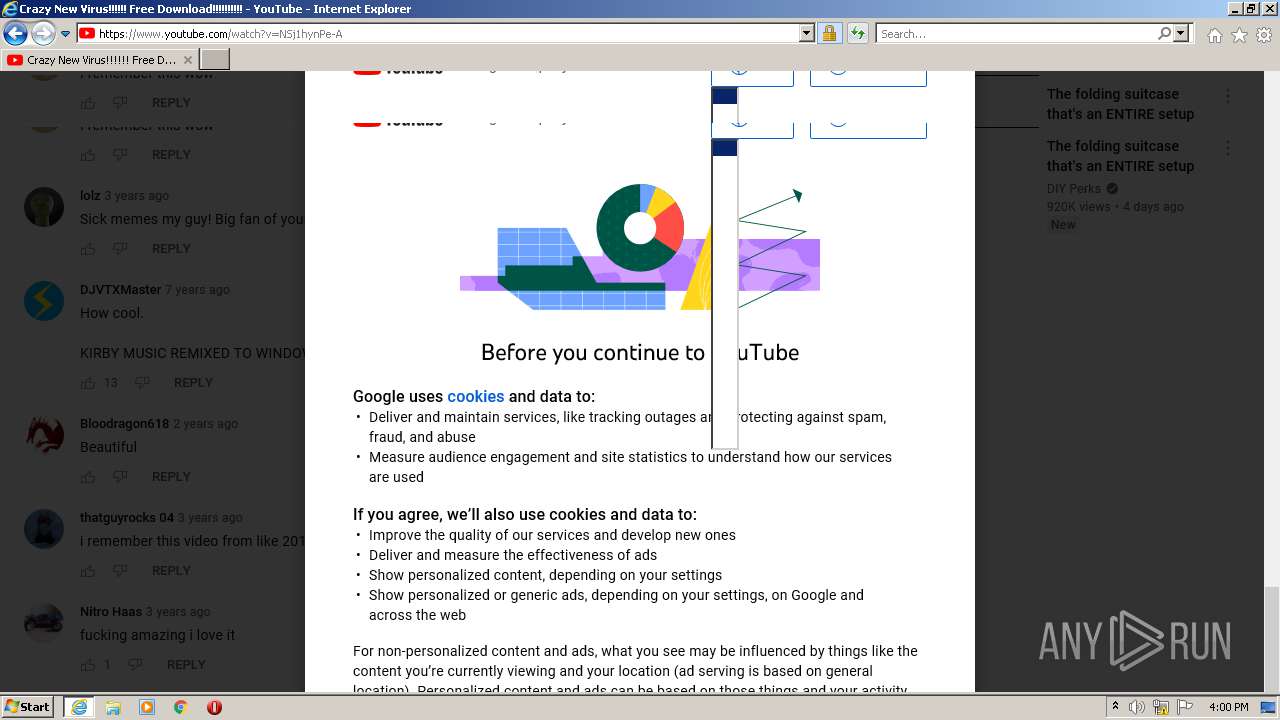Viewport: 1280px width, 720px height.
Task: Click the Bloodragon618 username
Action: point(124,424)
